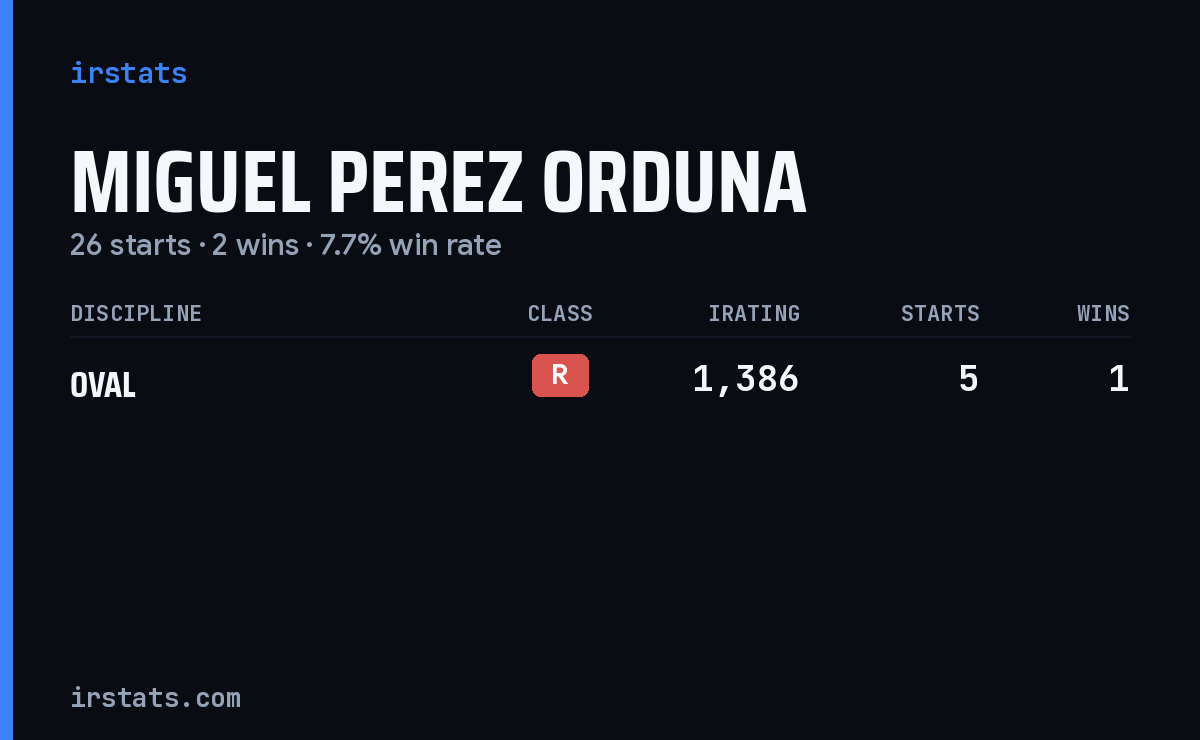Click the oval wins value 1
Screen dimensions: 1200x740
tap(1119, 379)
